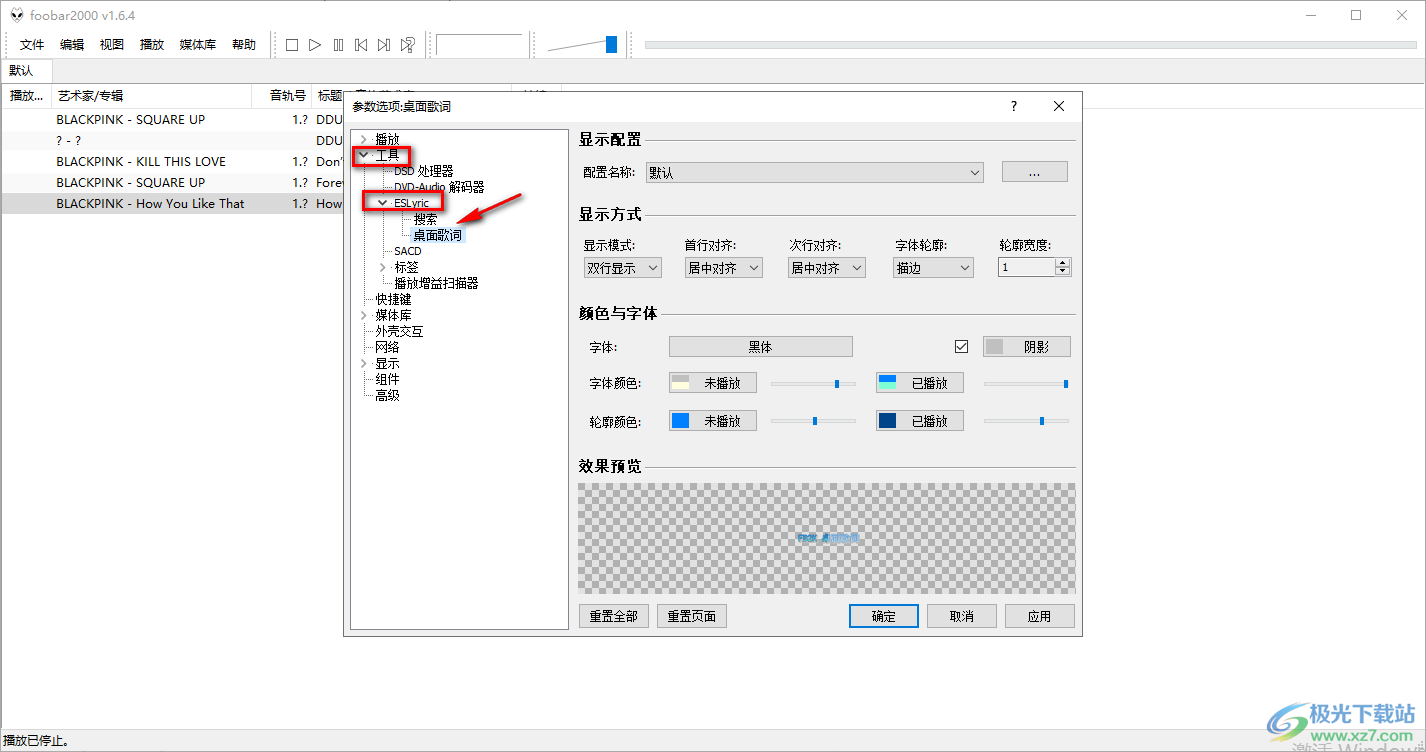Open the 帮助 menu
Viewport: 1426px width, 752px height.
point(244,45)
